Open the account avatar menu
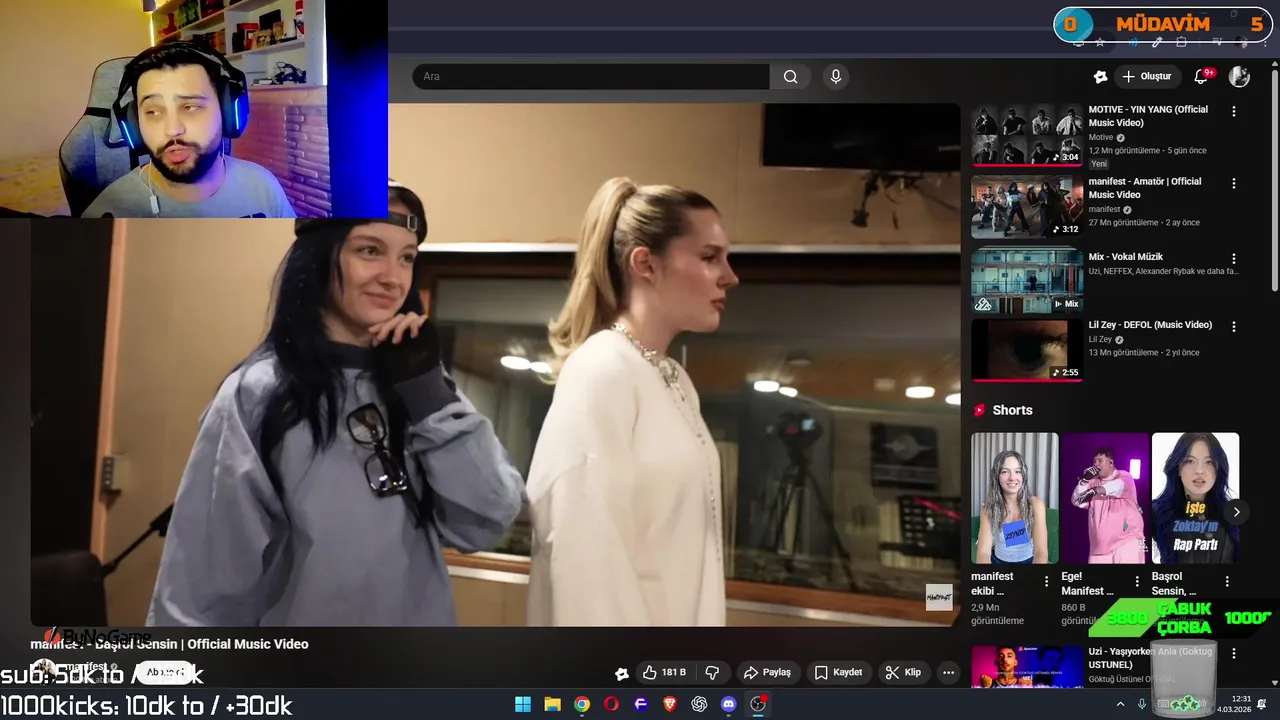The width and height of the screenshot is (1280, 720). [1239, 77]
